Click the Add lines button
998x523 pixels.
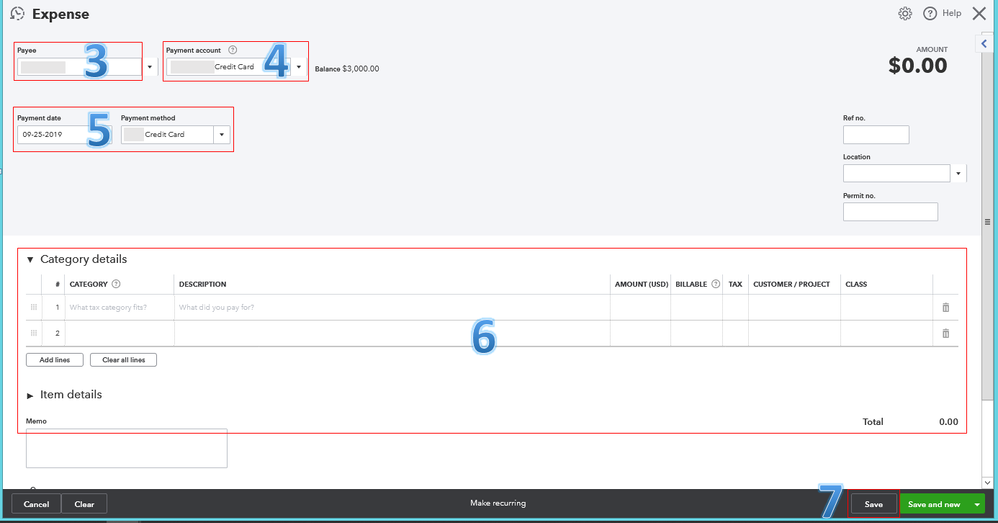click(55, 359)
